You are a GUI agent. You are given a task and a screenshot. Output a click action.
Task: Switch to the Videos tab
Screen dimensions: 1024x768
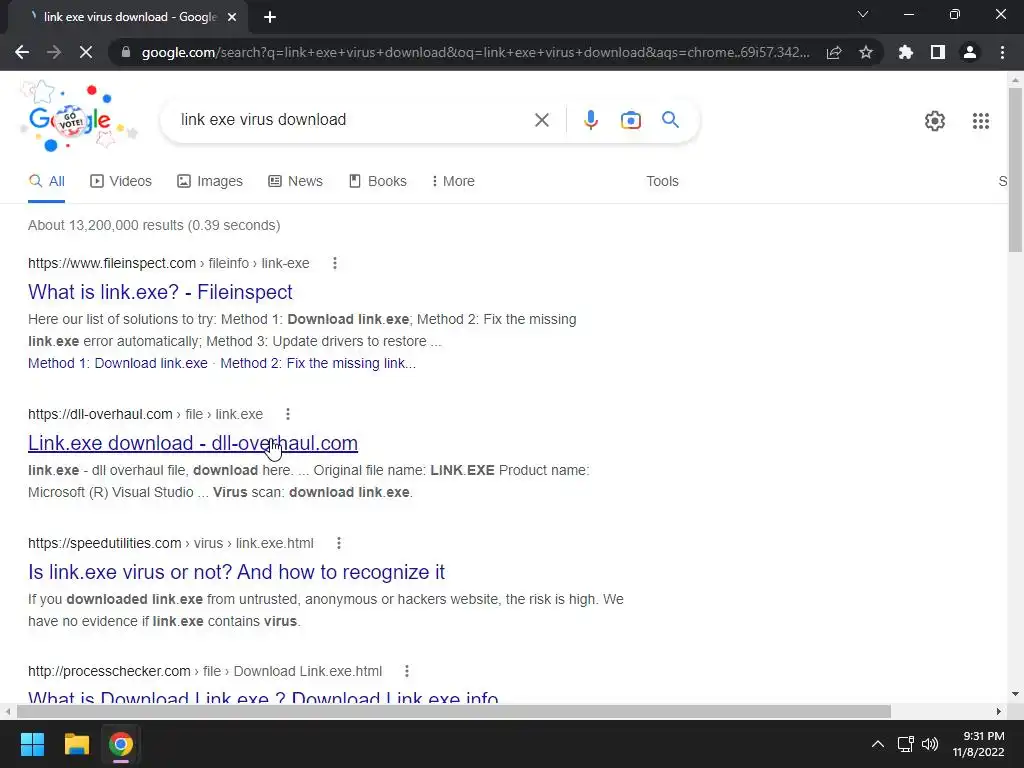pos(121,181)
